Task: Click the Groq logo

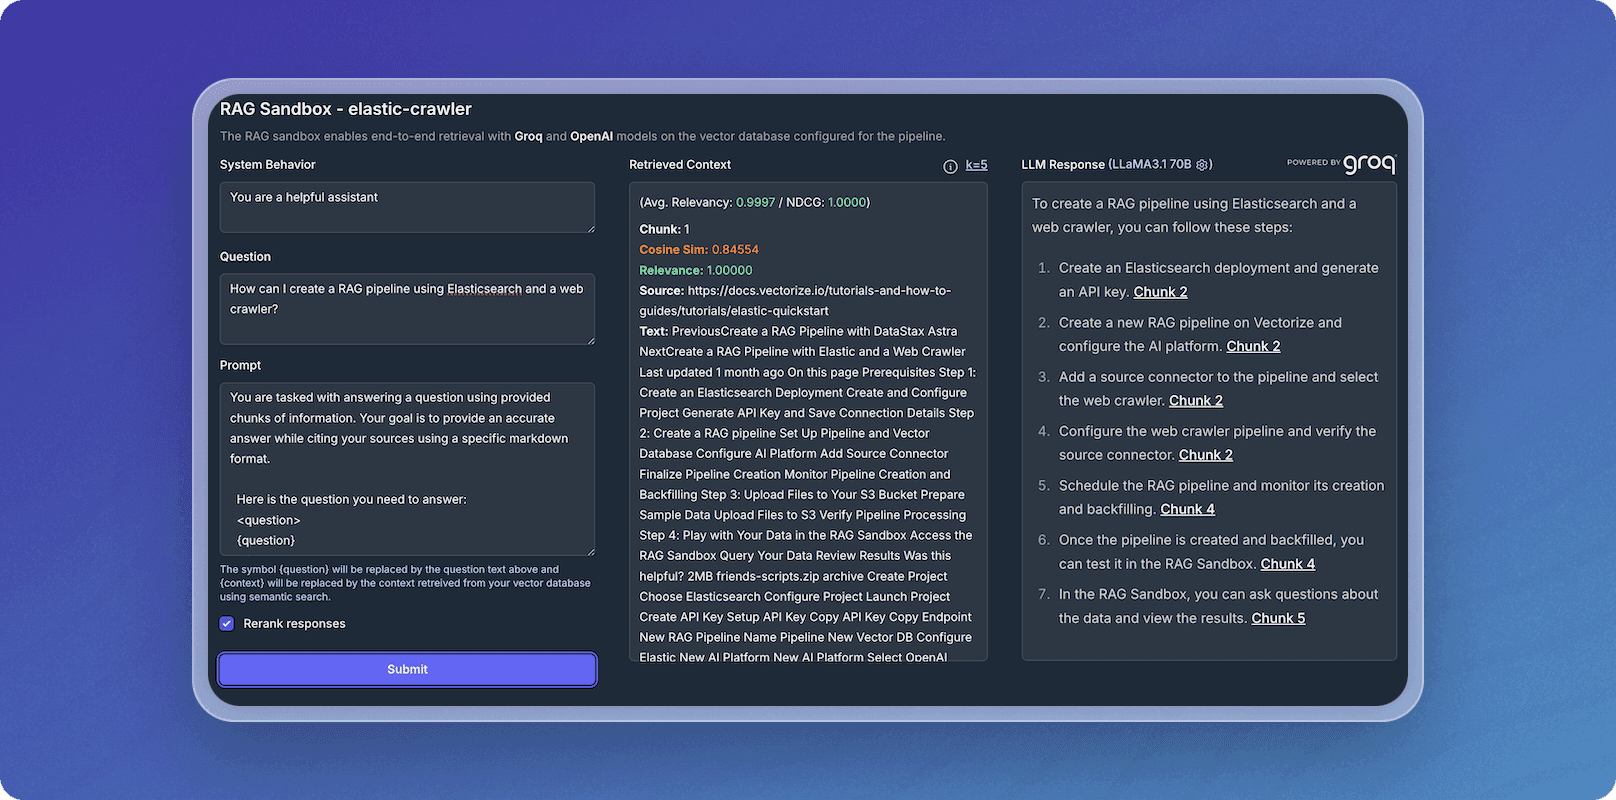Action: pyautogui.click(x=1367, y=164)
